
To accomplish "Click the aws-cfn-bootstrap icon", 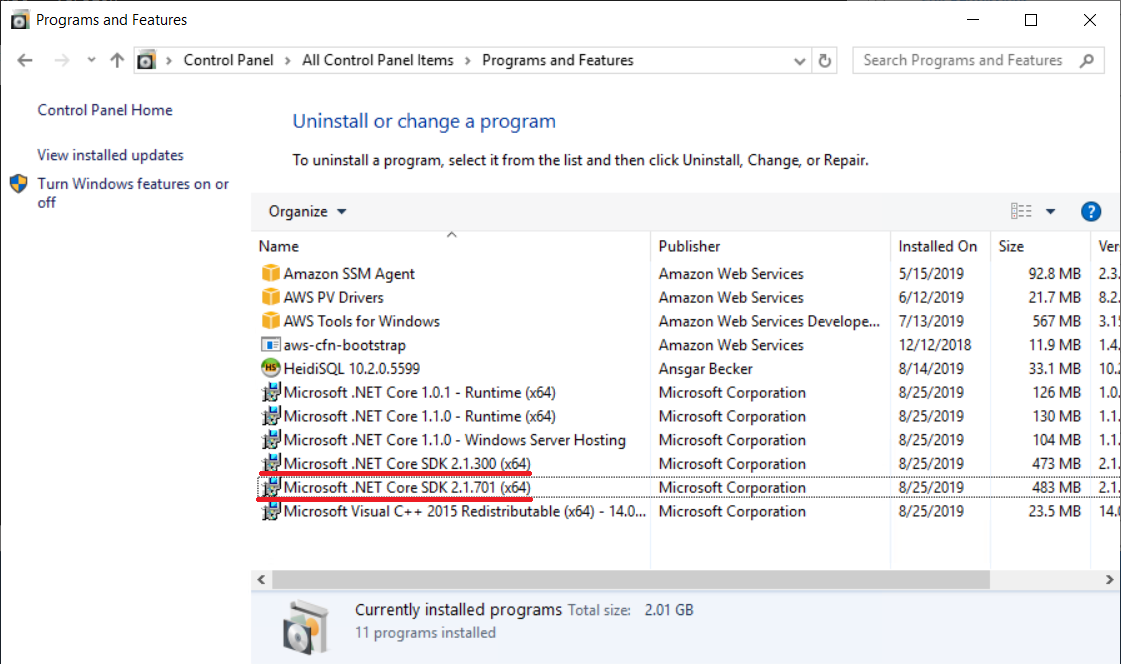I will pos(270,345).
